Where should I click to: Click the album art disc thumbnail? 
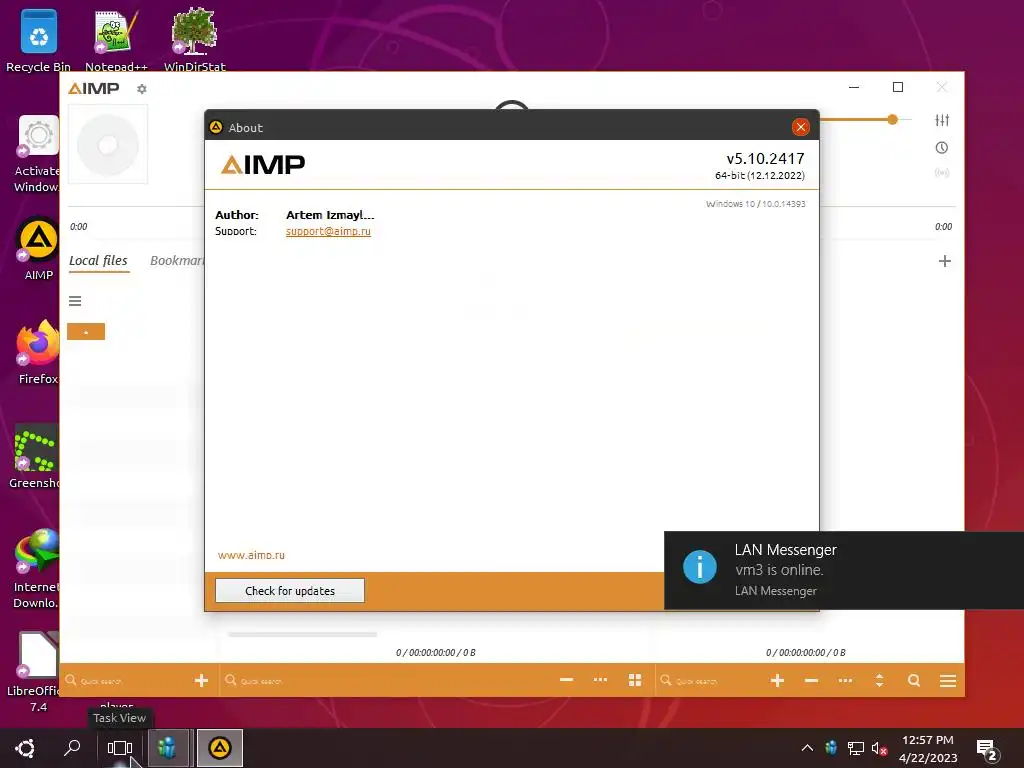tap(108, 144)
